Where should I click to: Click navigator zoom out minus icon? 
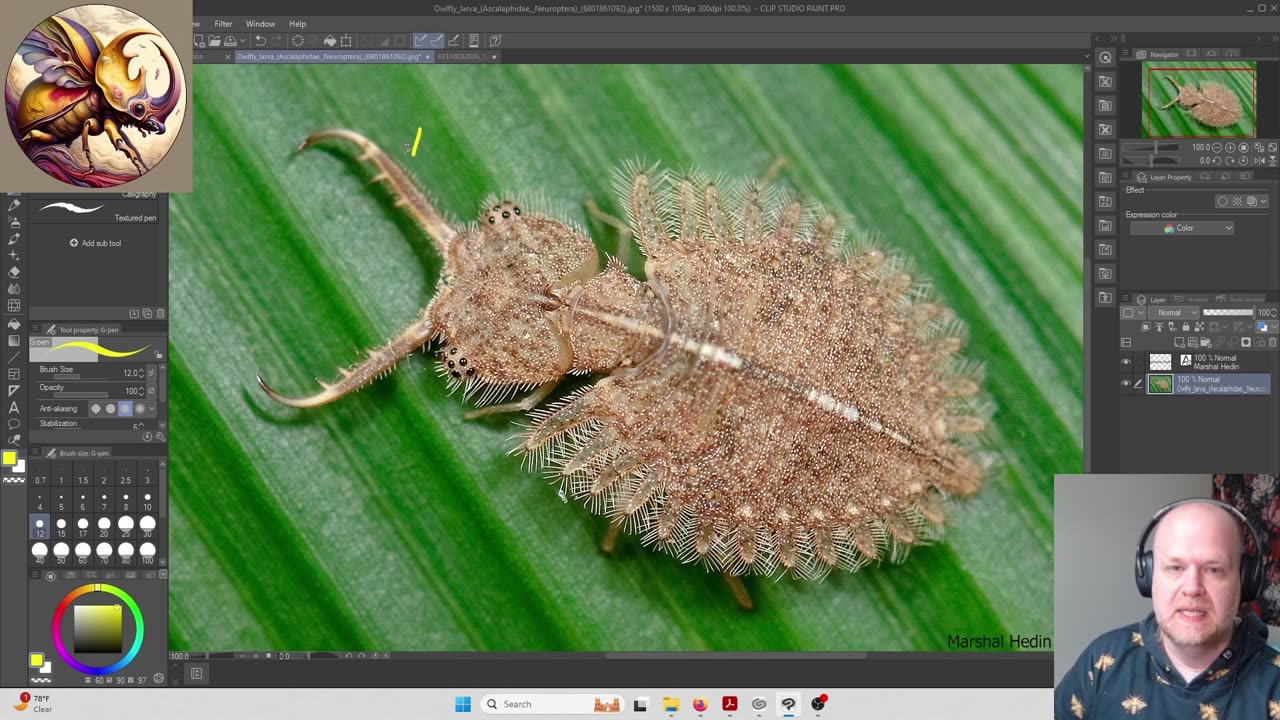(x=1217, y=147)
